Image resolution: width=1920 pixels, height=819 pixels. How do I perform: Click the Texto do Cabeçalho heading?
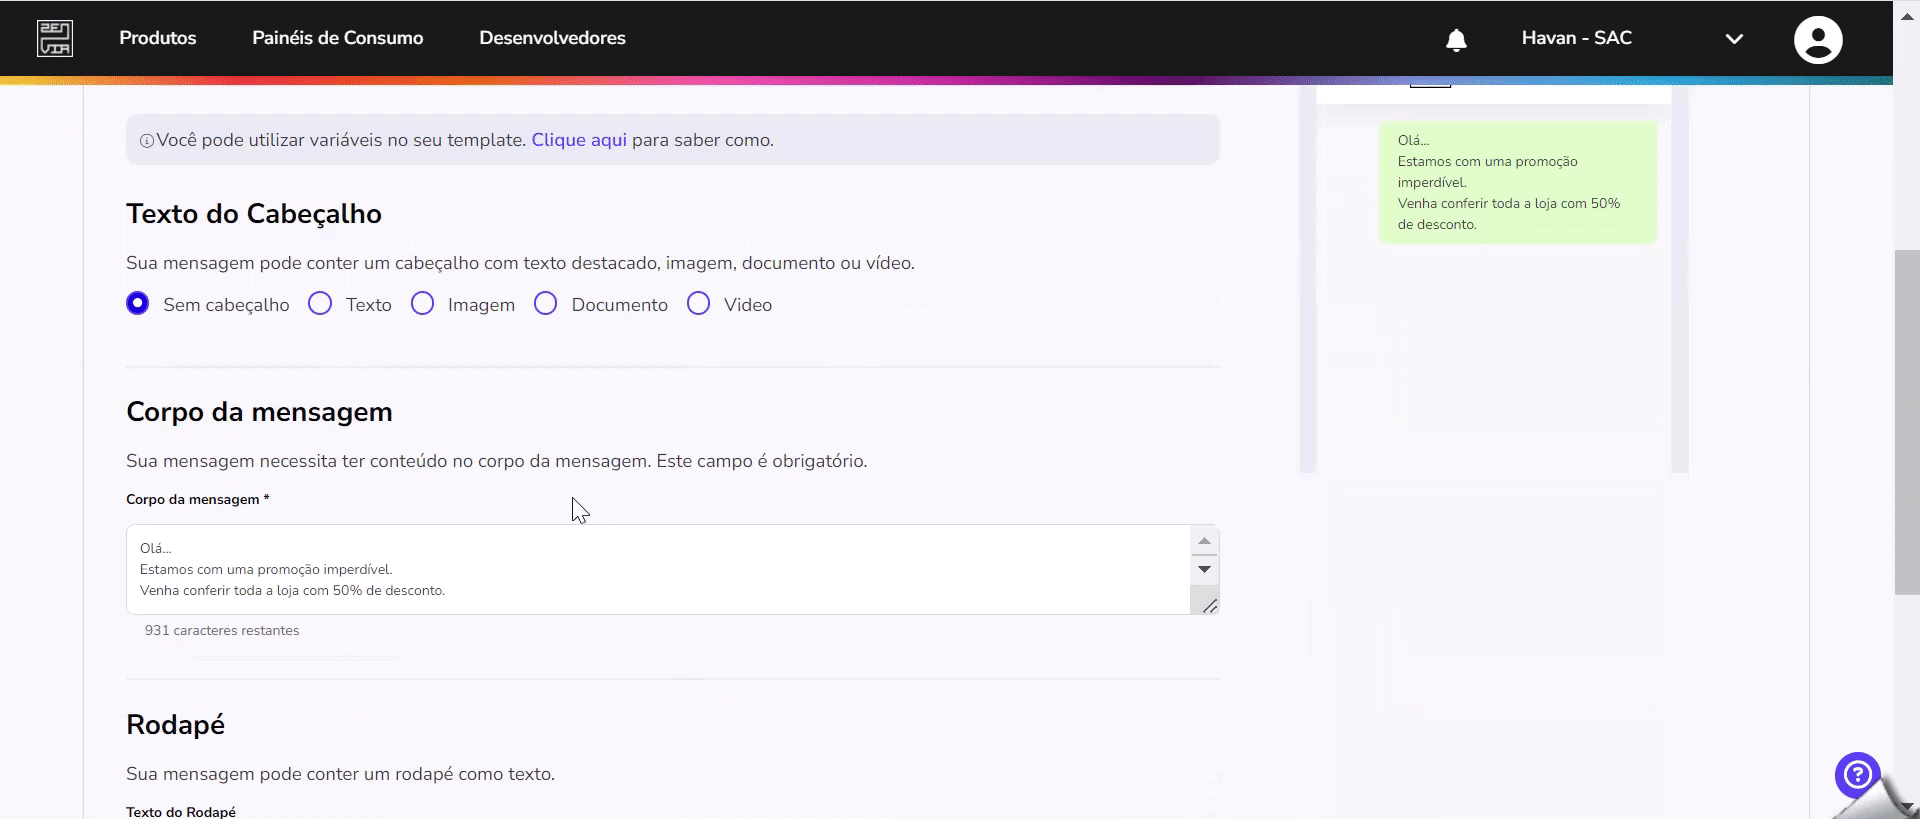tap(254, 214)
